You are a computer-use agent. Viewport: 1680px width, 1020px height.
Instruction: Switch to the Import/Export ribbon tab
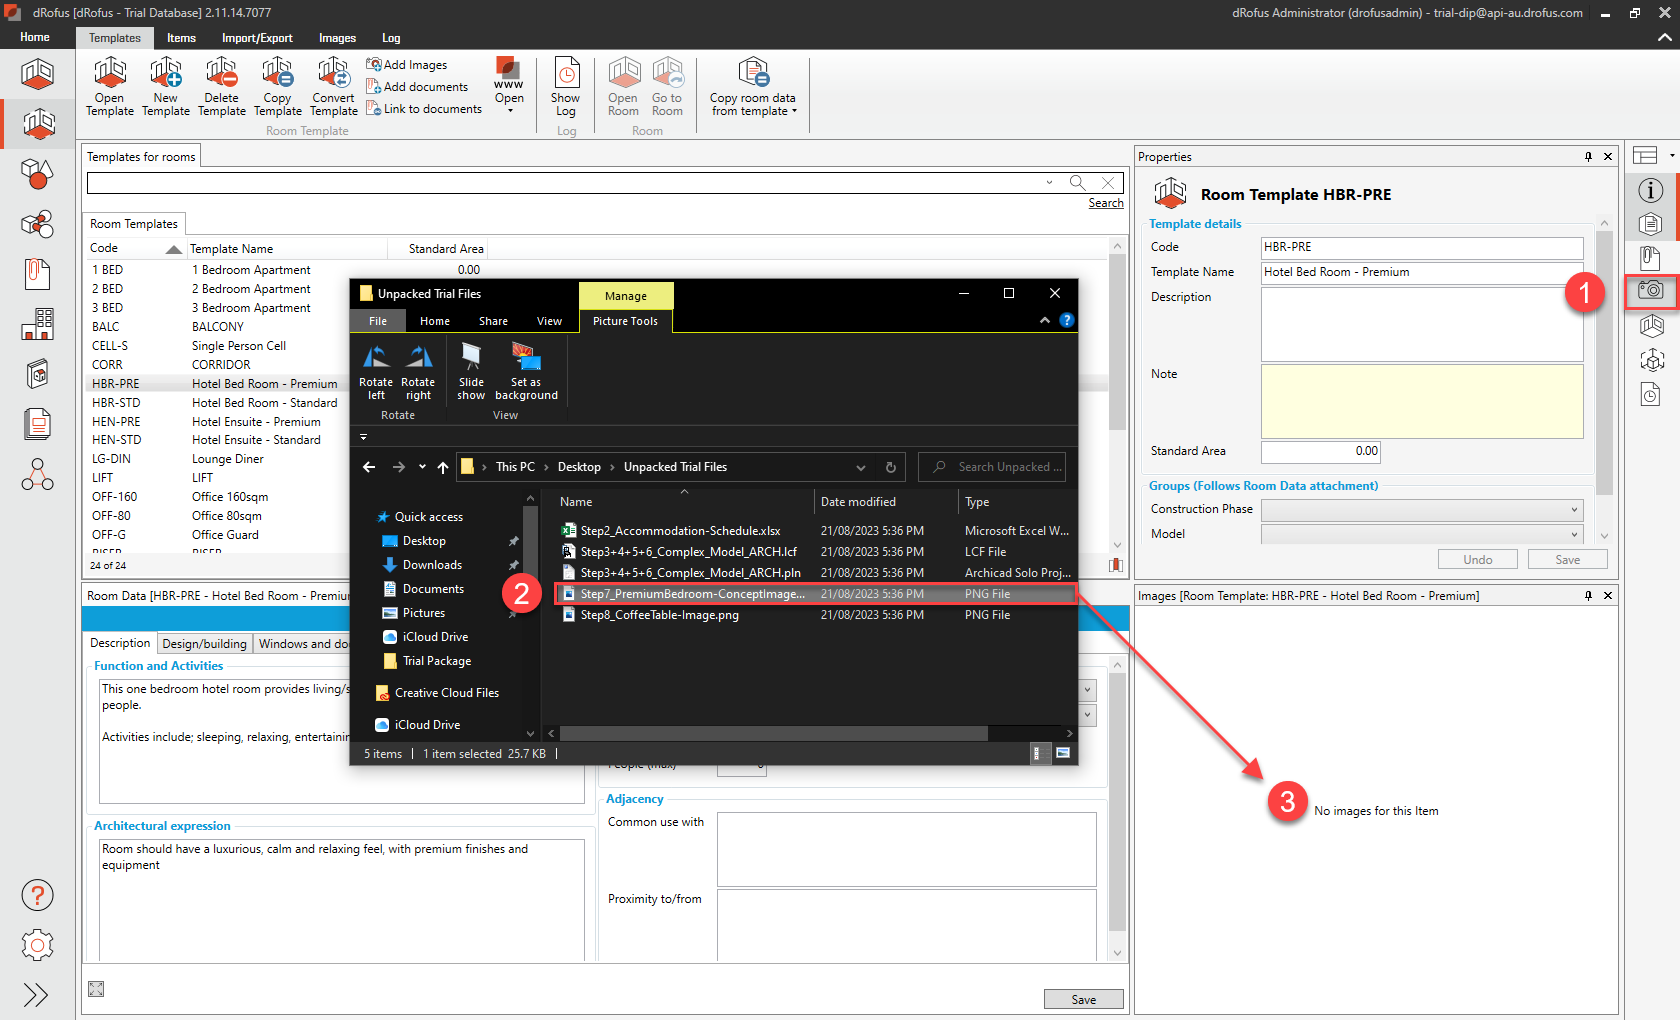point(257,38)
